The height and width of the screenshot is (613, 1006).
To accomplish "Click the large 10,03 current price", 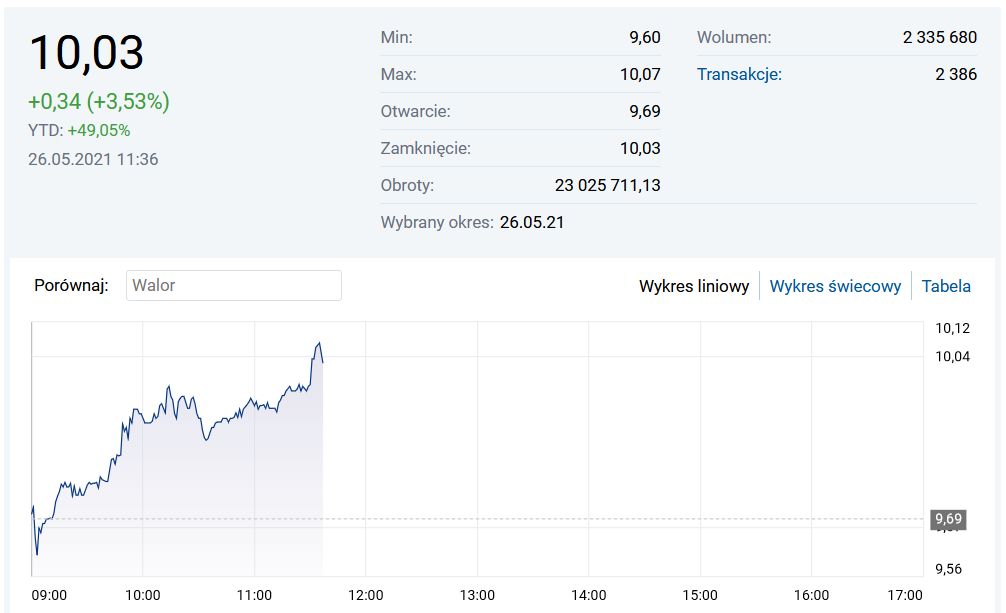I will point(87,52).
